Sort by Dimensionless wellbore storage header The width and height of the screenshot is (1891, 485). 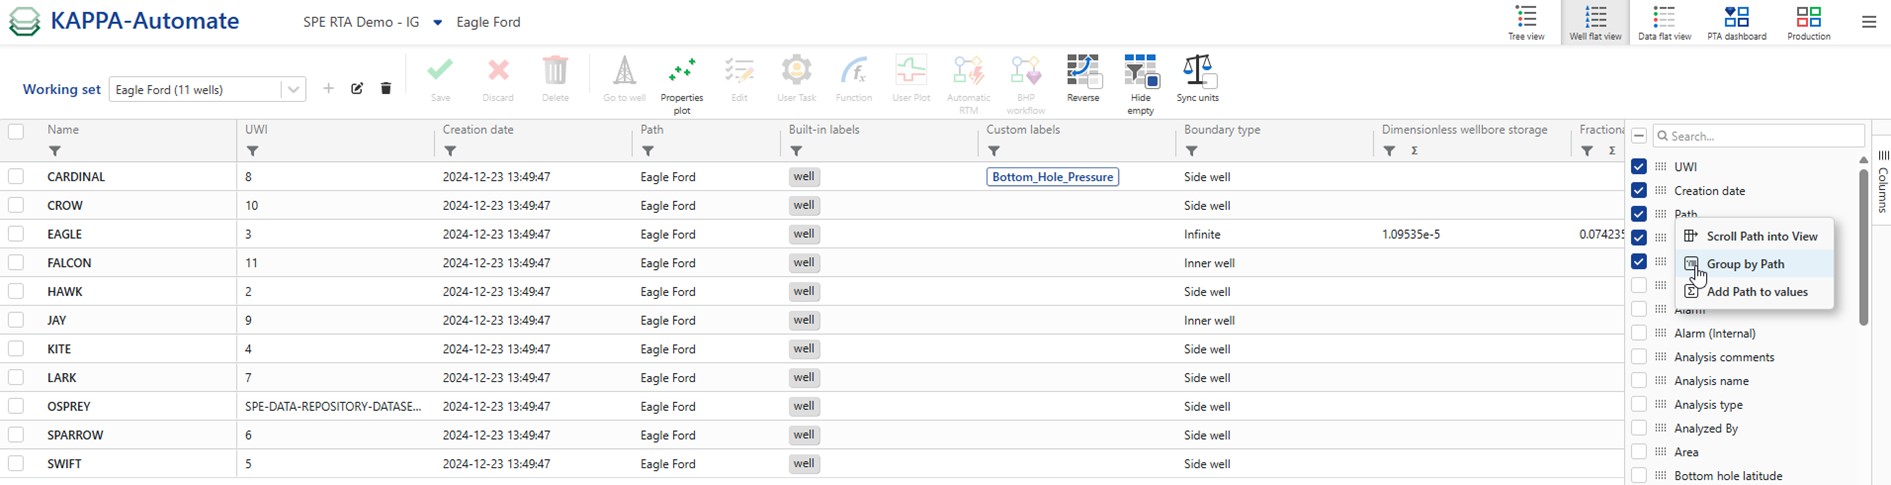[1464, 130]
